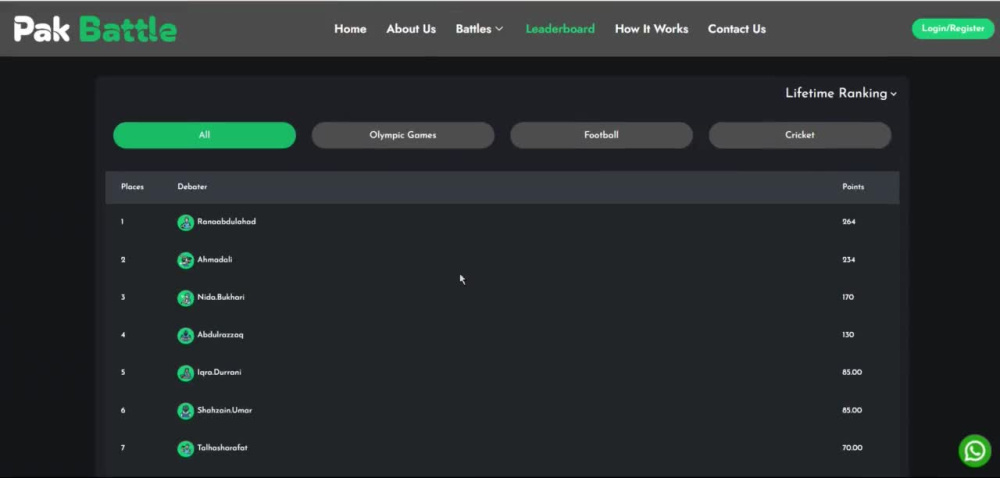The height and width of the screenshot is (478, 1000).
Task: Filter leaderboard by Football
Action: point(601,135)
